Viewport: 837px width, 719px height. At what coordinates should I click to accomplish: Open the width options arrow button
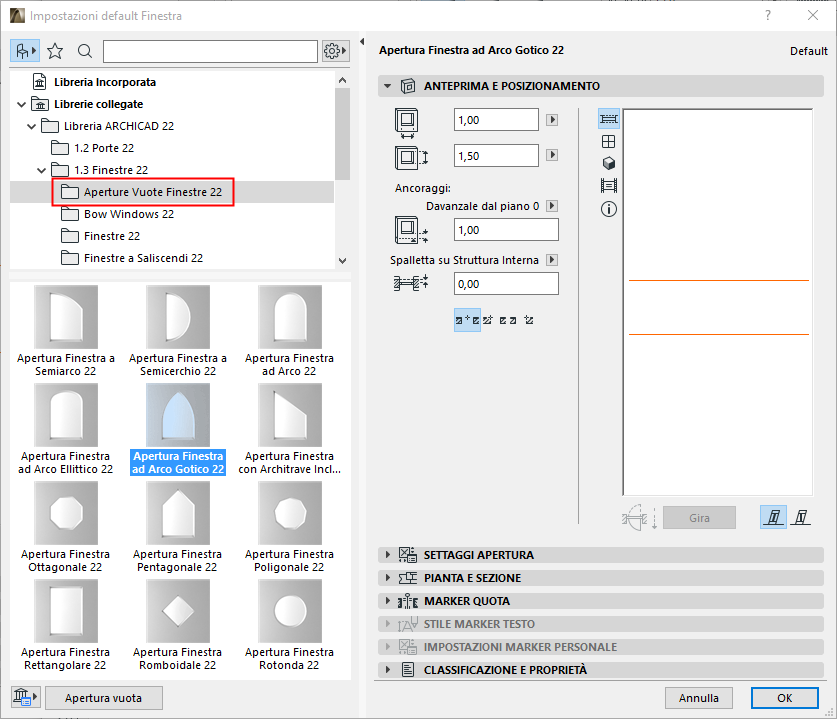(552, 120)
